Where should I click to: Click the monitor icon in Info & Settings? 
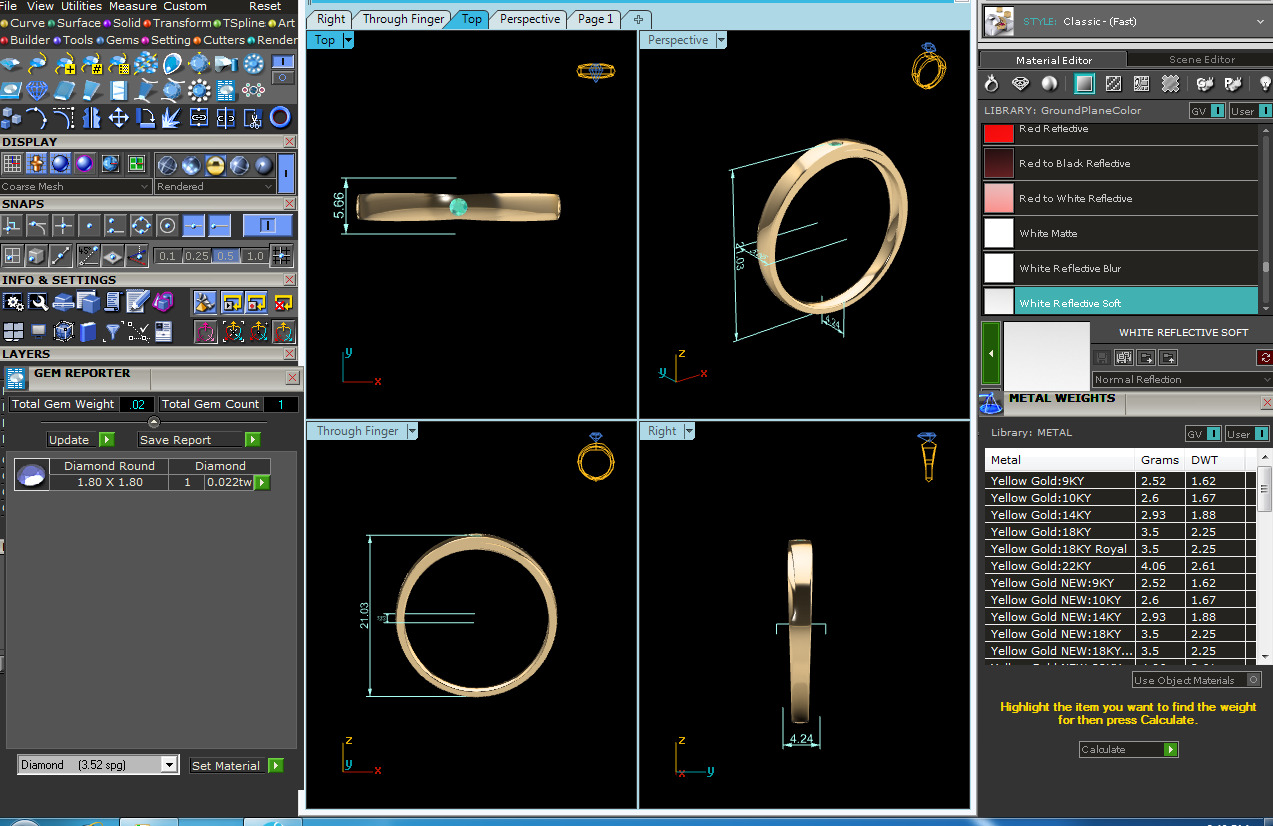point(38,331)
